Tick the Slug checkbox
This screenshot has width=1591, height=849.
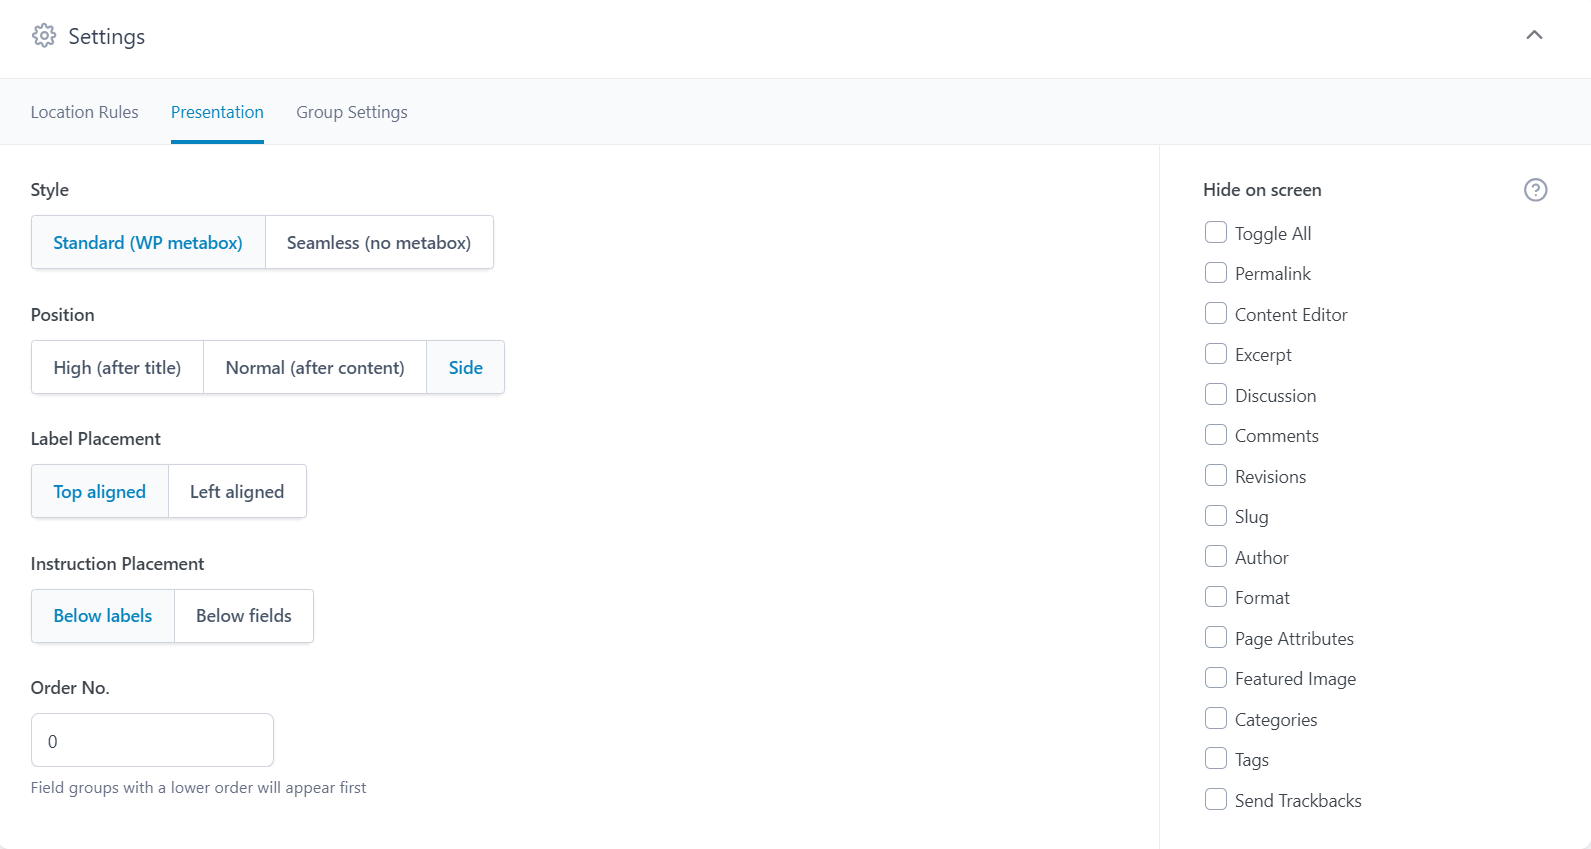[1216, 515]
